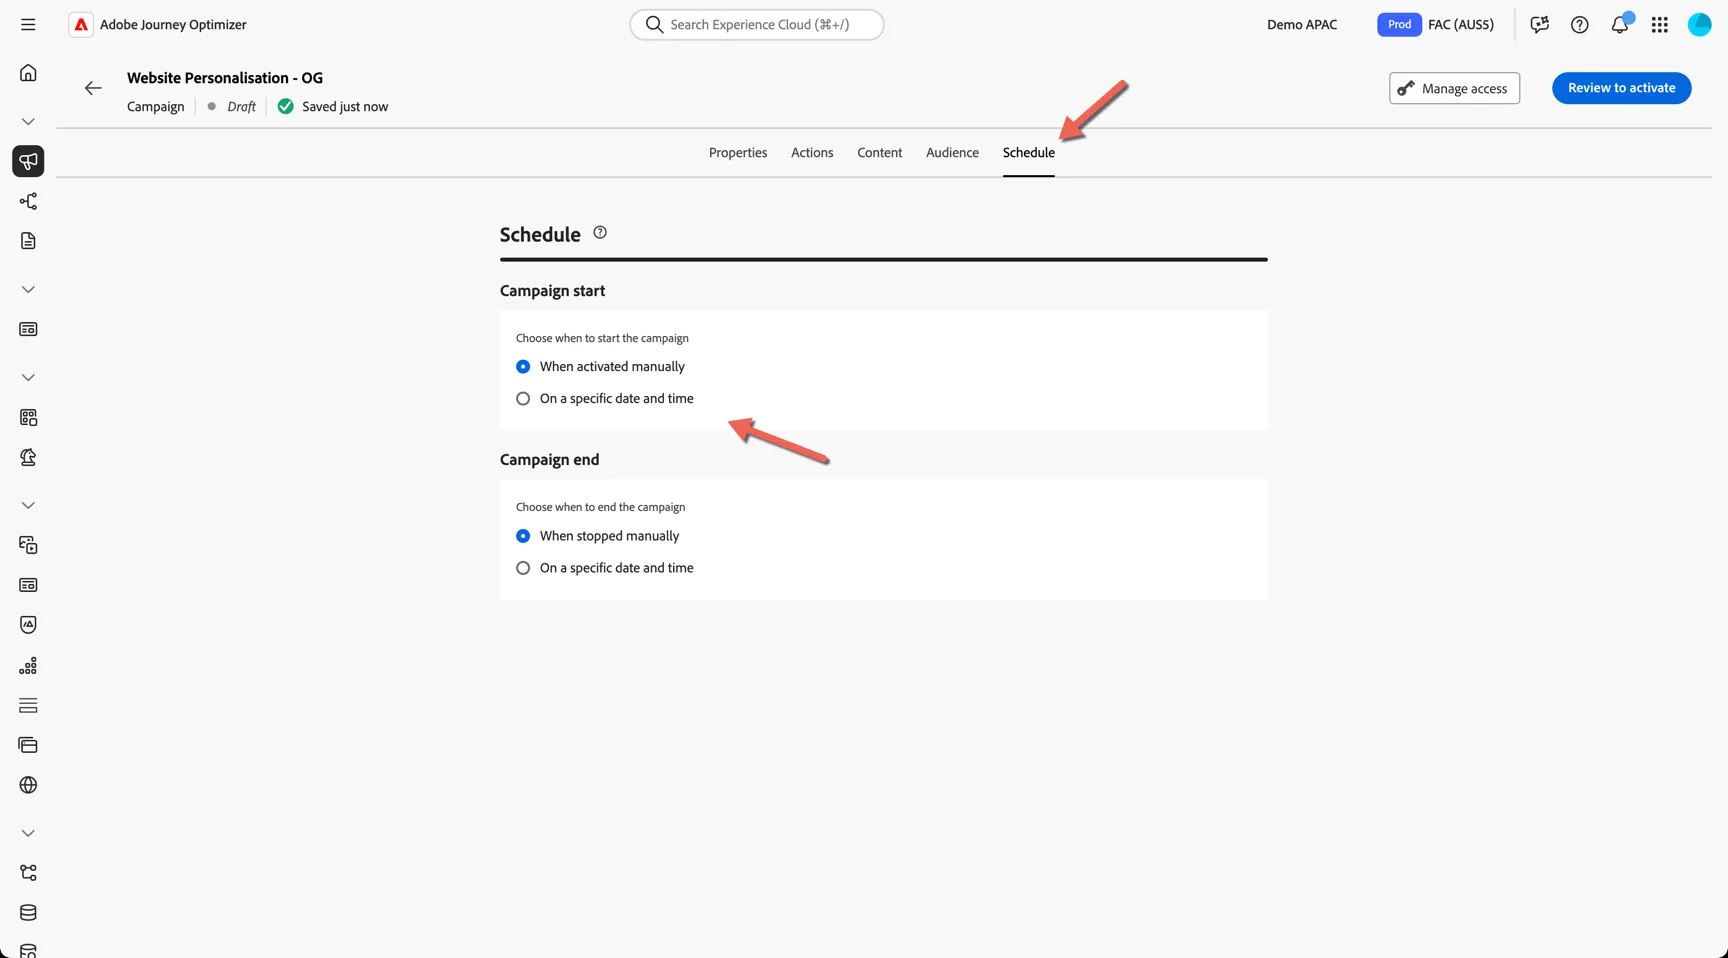Open the Demo APAC organization switcher
Viewport: 1728px width, 958px height.
coord(1302,25)
